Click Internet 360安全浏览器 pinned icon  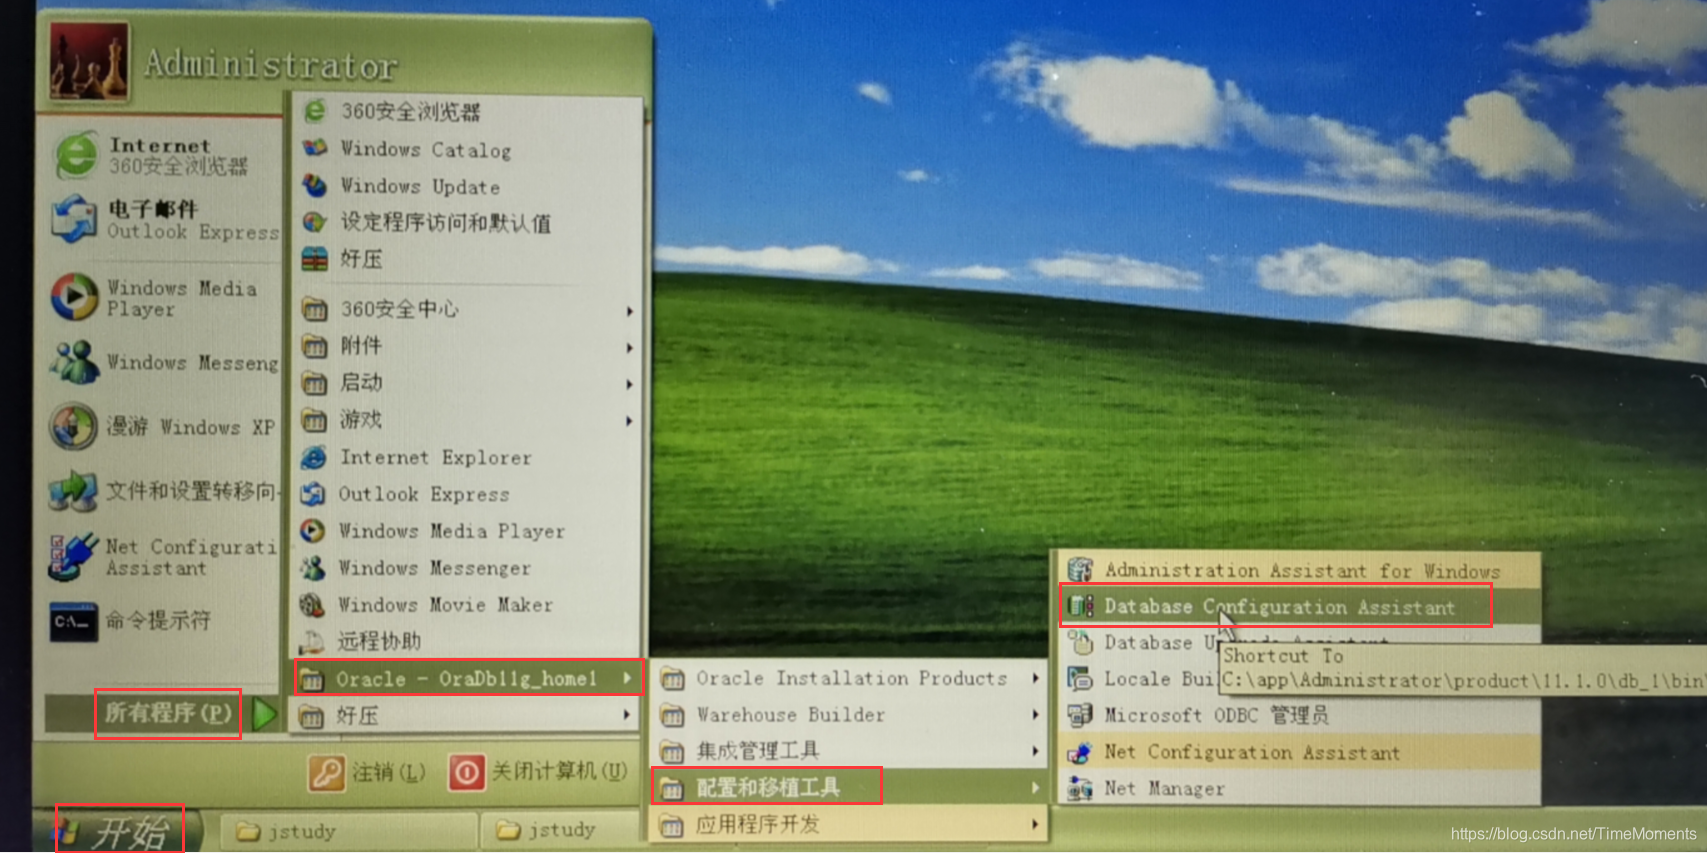tap(76, 156)
